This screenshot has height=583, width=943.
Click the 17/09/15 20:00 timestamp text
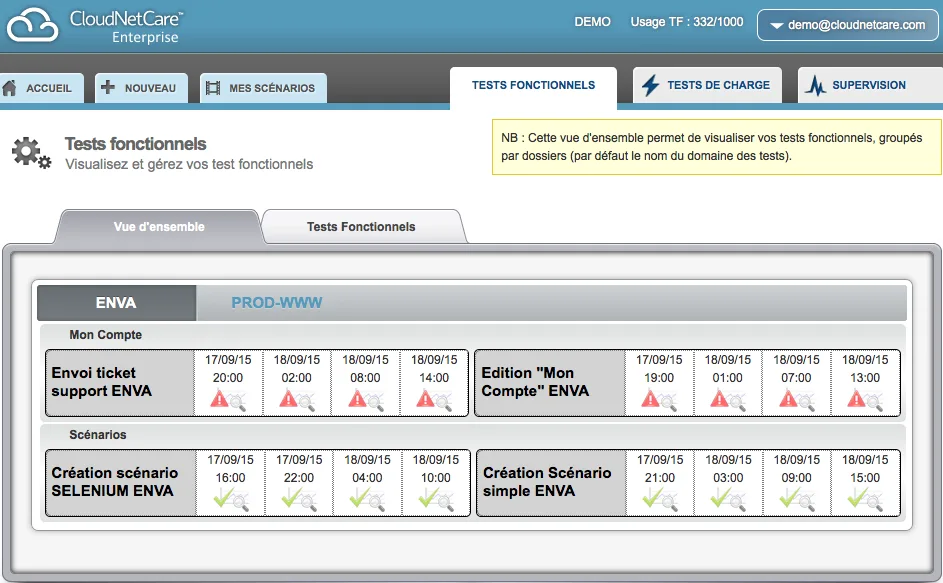point(228,369)
